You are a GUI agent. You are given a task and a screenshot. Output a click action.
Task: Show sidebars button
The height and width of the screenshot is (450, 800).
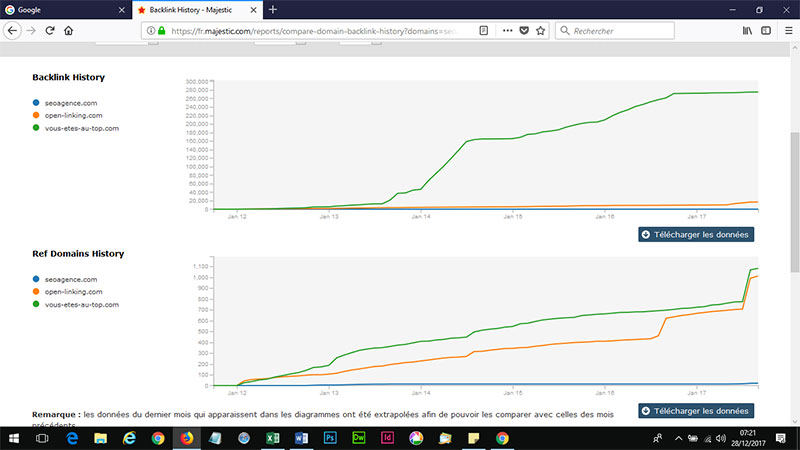click(x=766, y=31)
